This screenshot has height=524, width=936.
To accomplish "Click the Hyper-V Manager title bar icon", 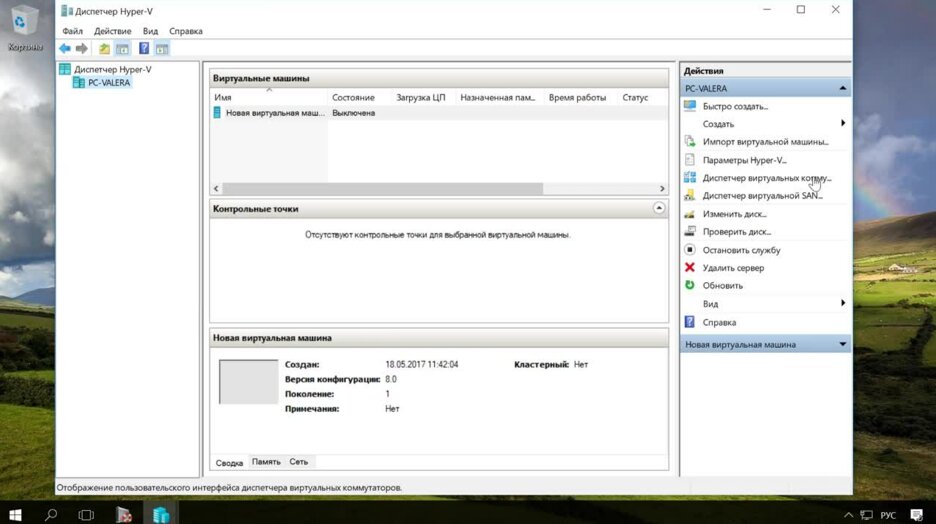I will (x=67, y=11).
